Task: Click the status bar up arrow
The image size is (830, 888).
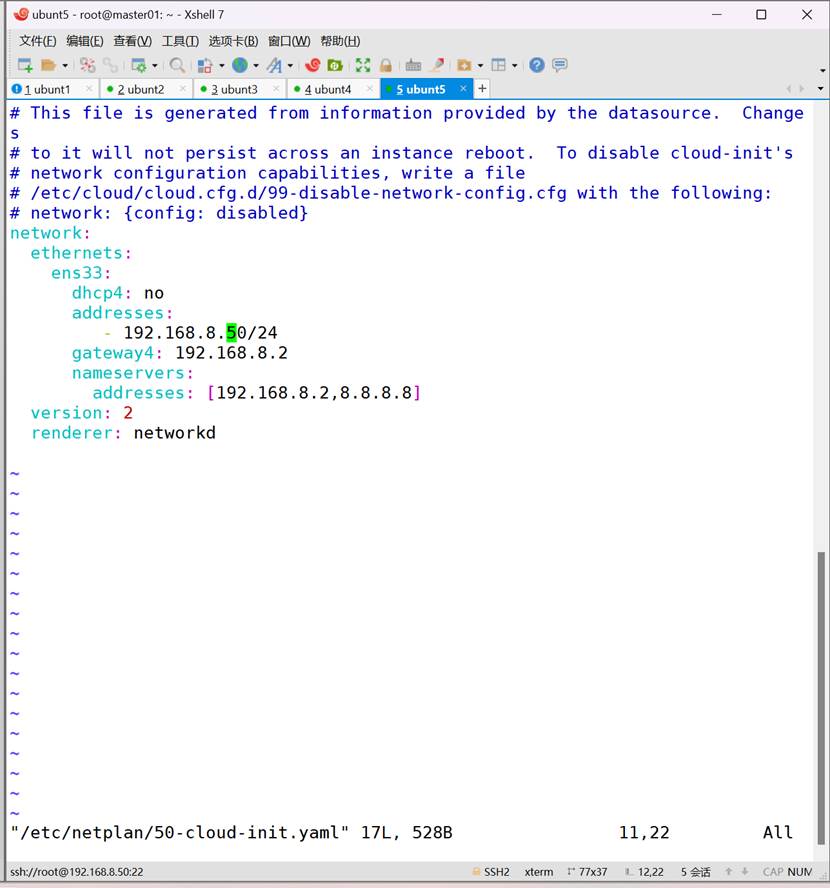Action: (729, 872)
